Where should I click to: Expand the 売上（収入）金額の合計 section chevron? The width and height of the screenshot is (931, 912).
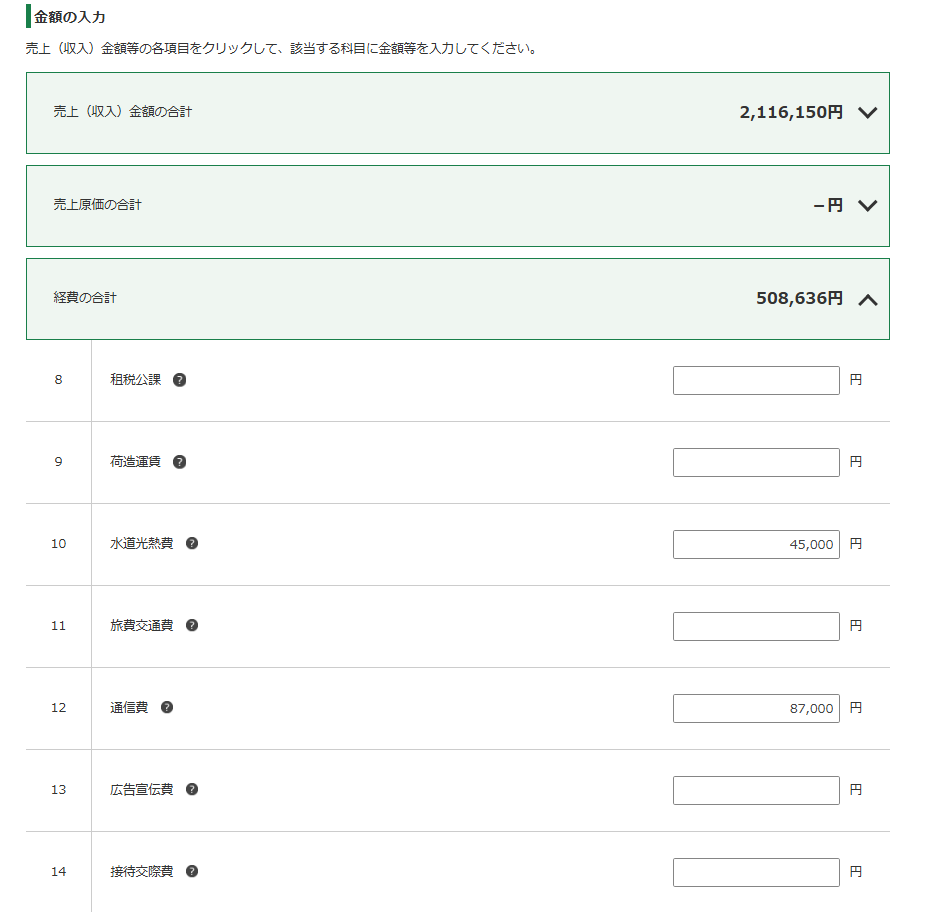867,113
